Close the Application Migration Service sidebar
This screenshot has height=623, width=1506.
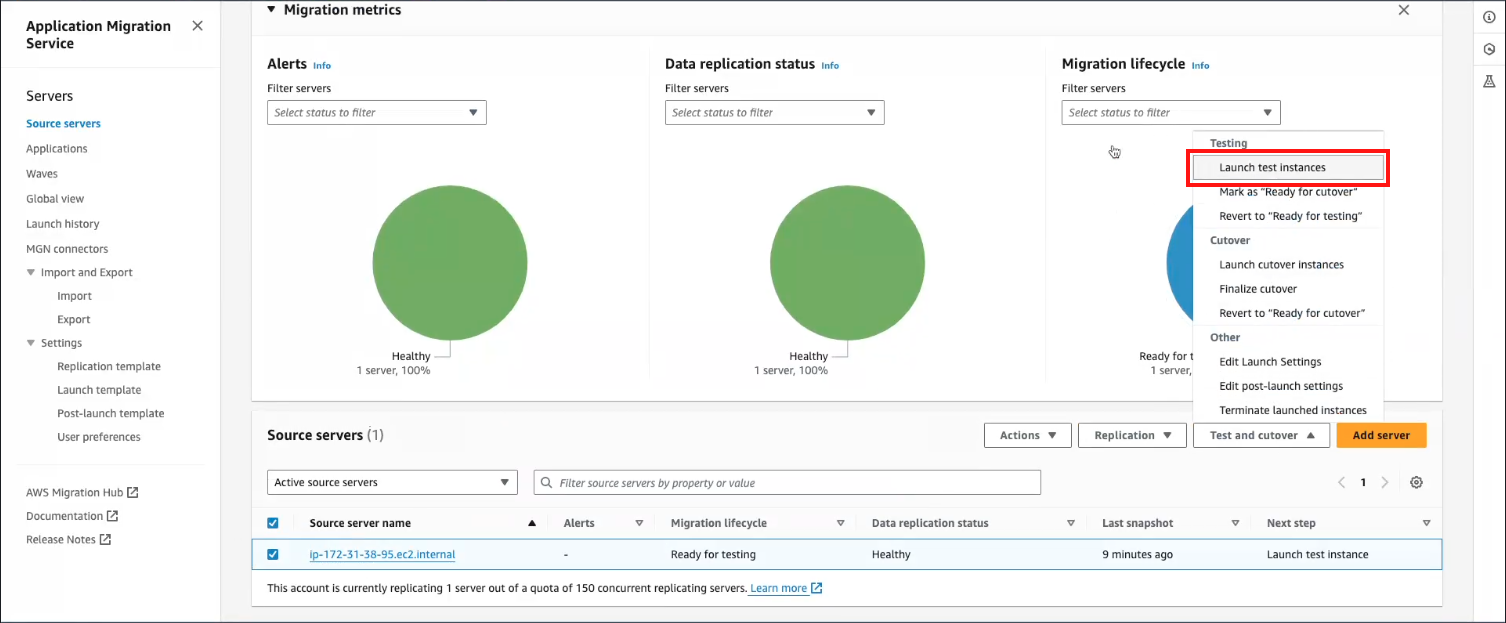click(197, 26)
